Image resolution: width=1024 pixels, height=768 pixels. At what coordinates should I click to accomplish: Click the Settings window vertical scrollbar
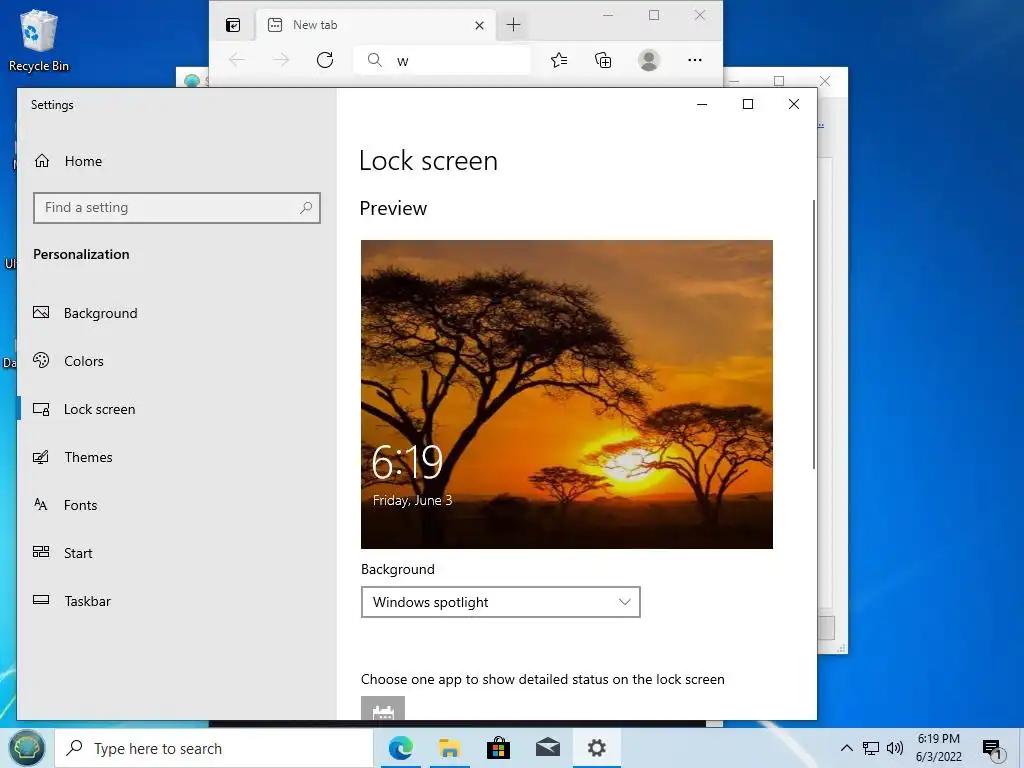pos(814,334)
